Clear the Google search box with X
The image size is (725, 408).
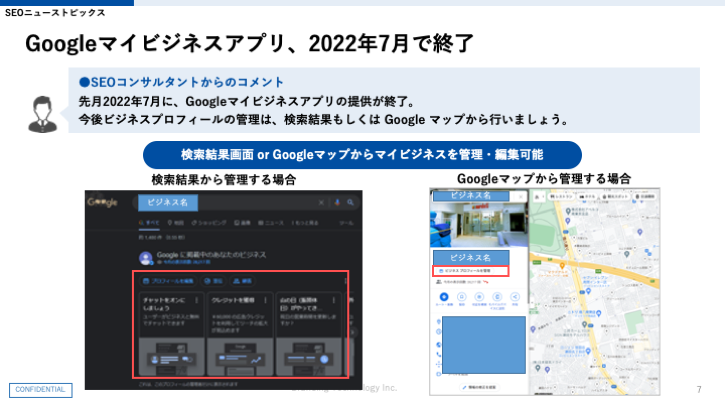[321, 202]
